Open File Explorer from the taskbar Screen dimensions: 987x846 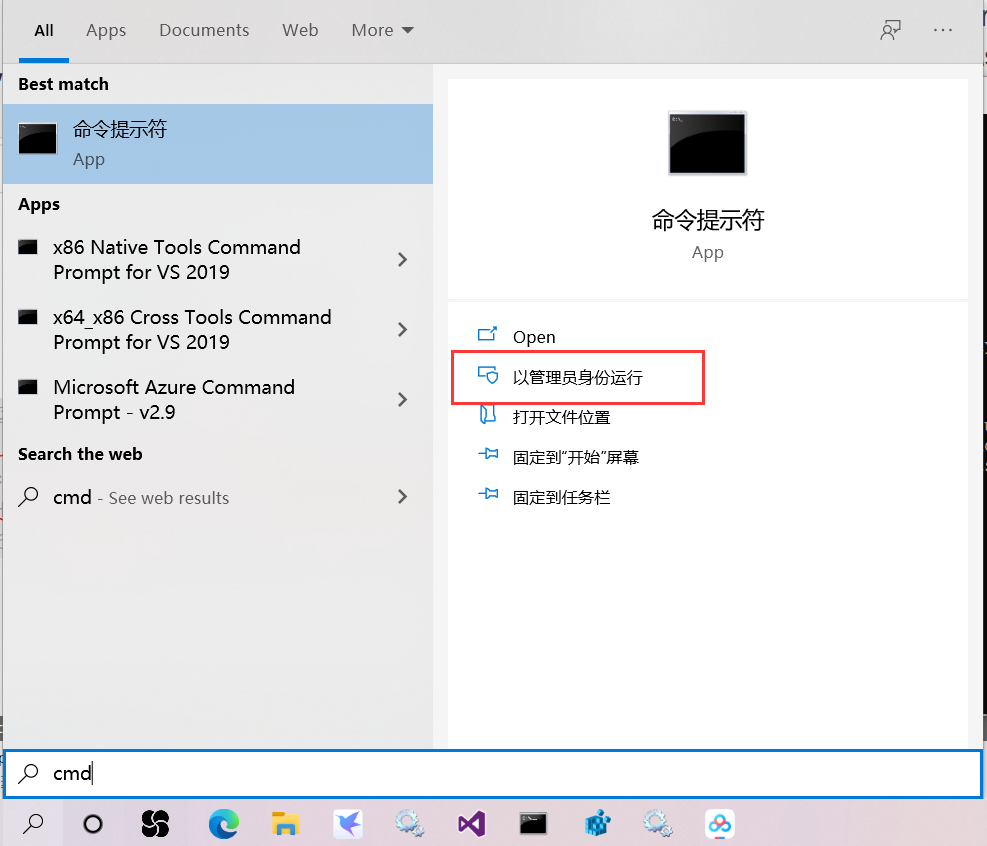point(285,824)
